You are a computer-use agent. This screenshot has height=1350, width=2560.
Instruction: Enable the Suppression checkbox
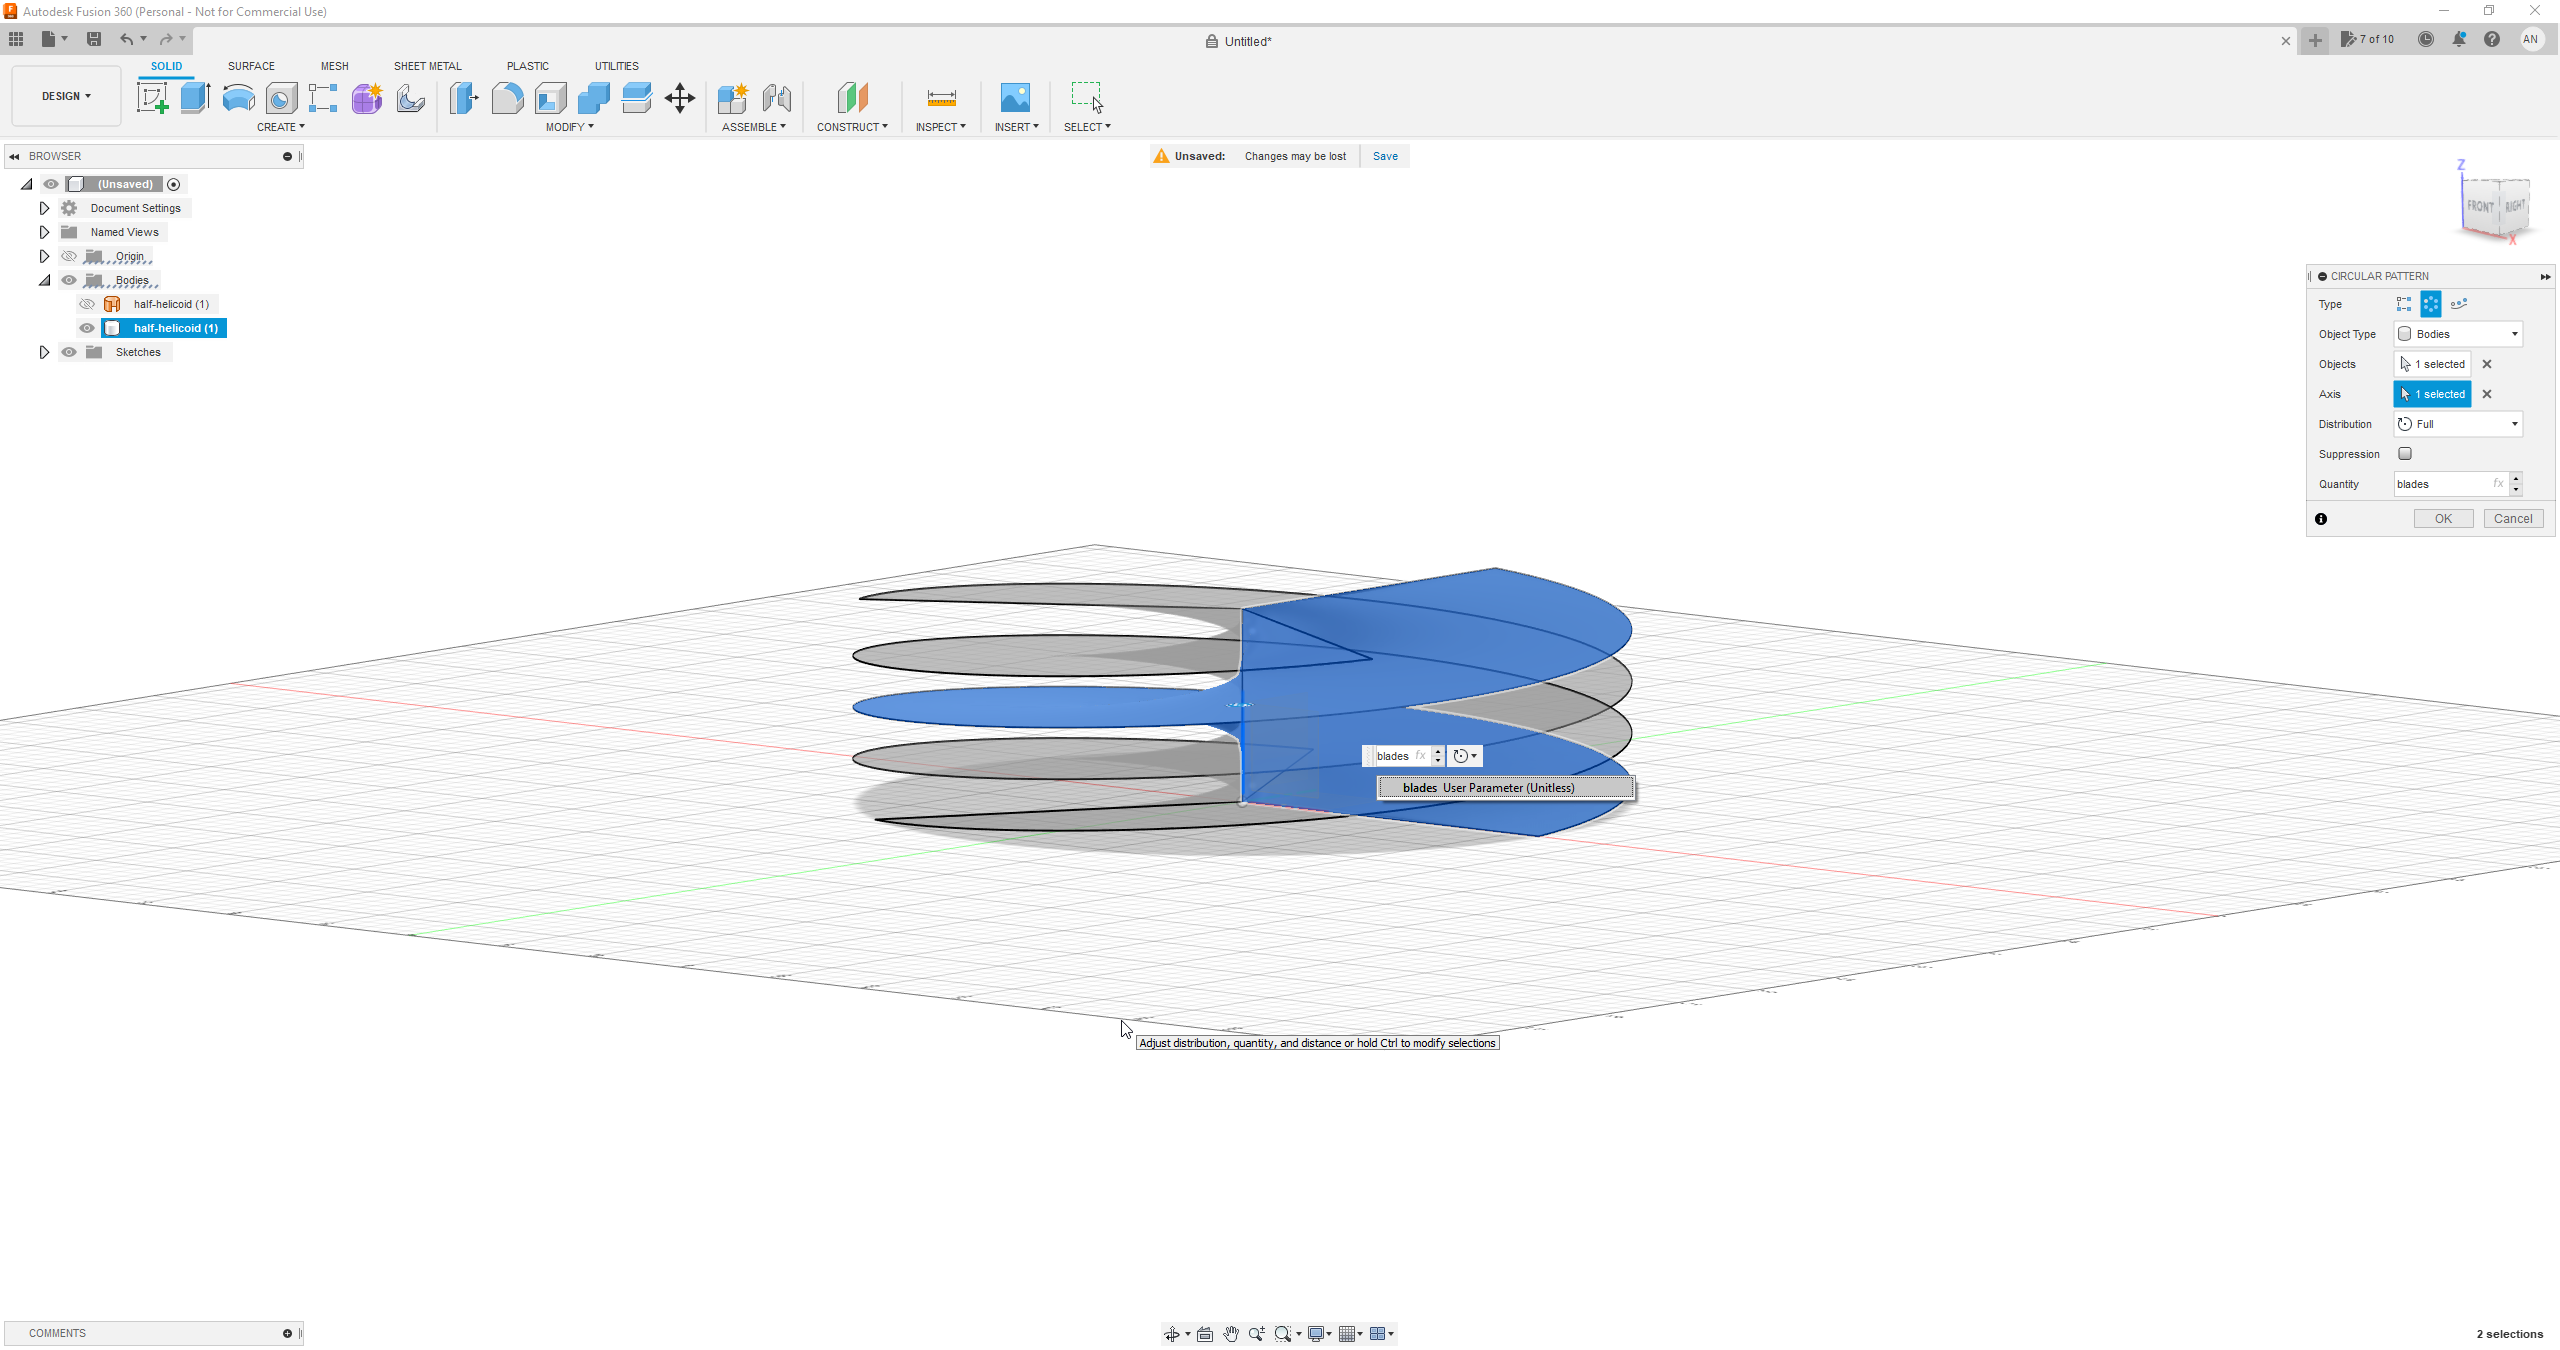pyautogui.click(x=2405, y=454)
